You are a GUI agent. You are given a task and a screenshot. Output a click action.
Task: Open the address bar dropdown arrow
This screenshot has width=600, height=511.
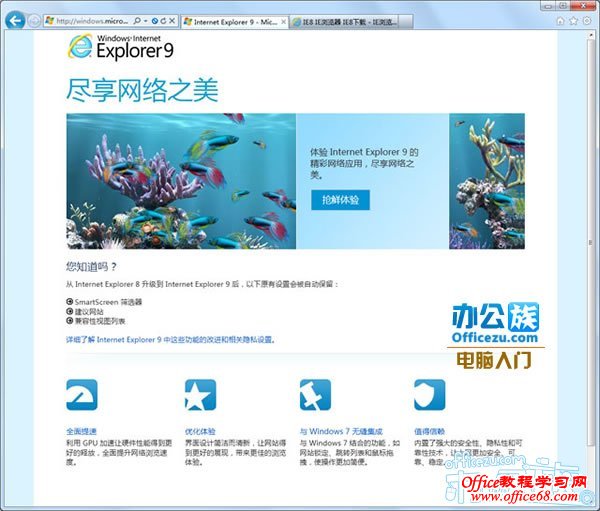145,21
